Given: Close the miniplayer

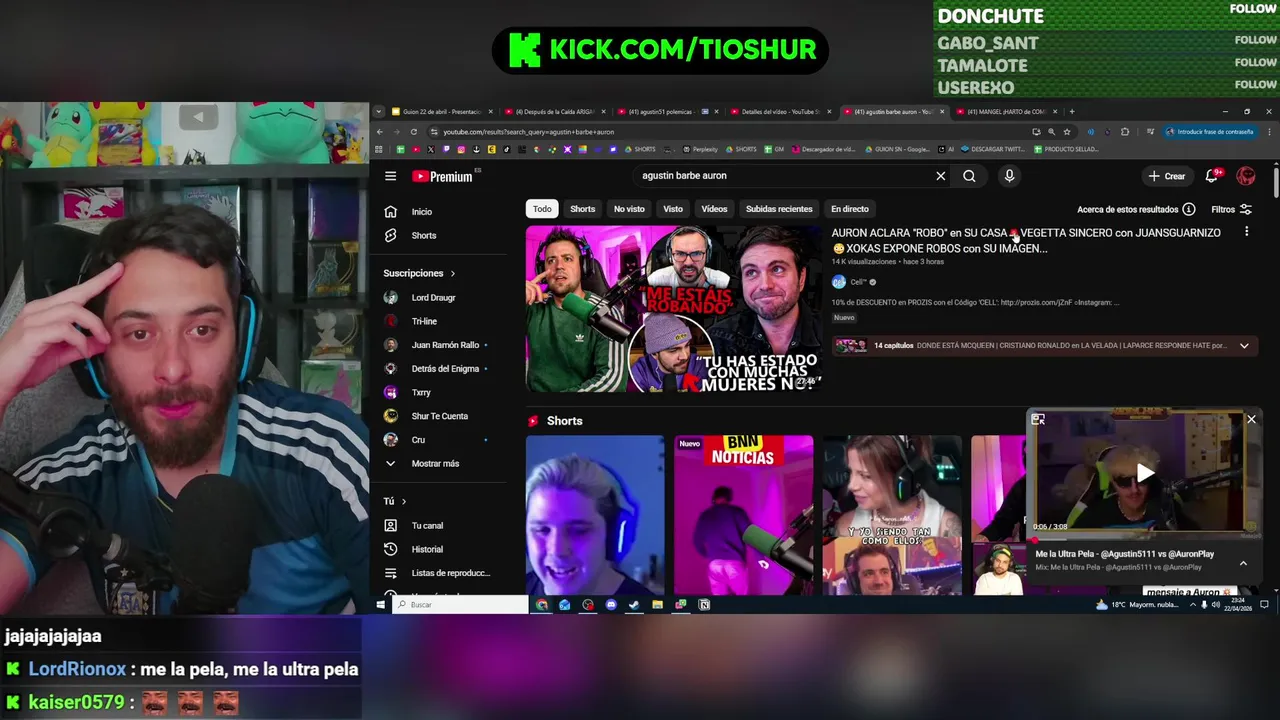Looking at the screenshot, I should point(1251,420).
